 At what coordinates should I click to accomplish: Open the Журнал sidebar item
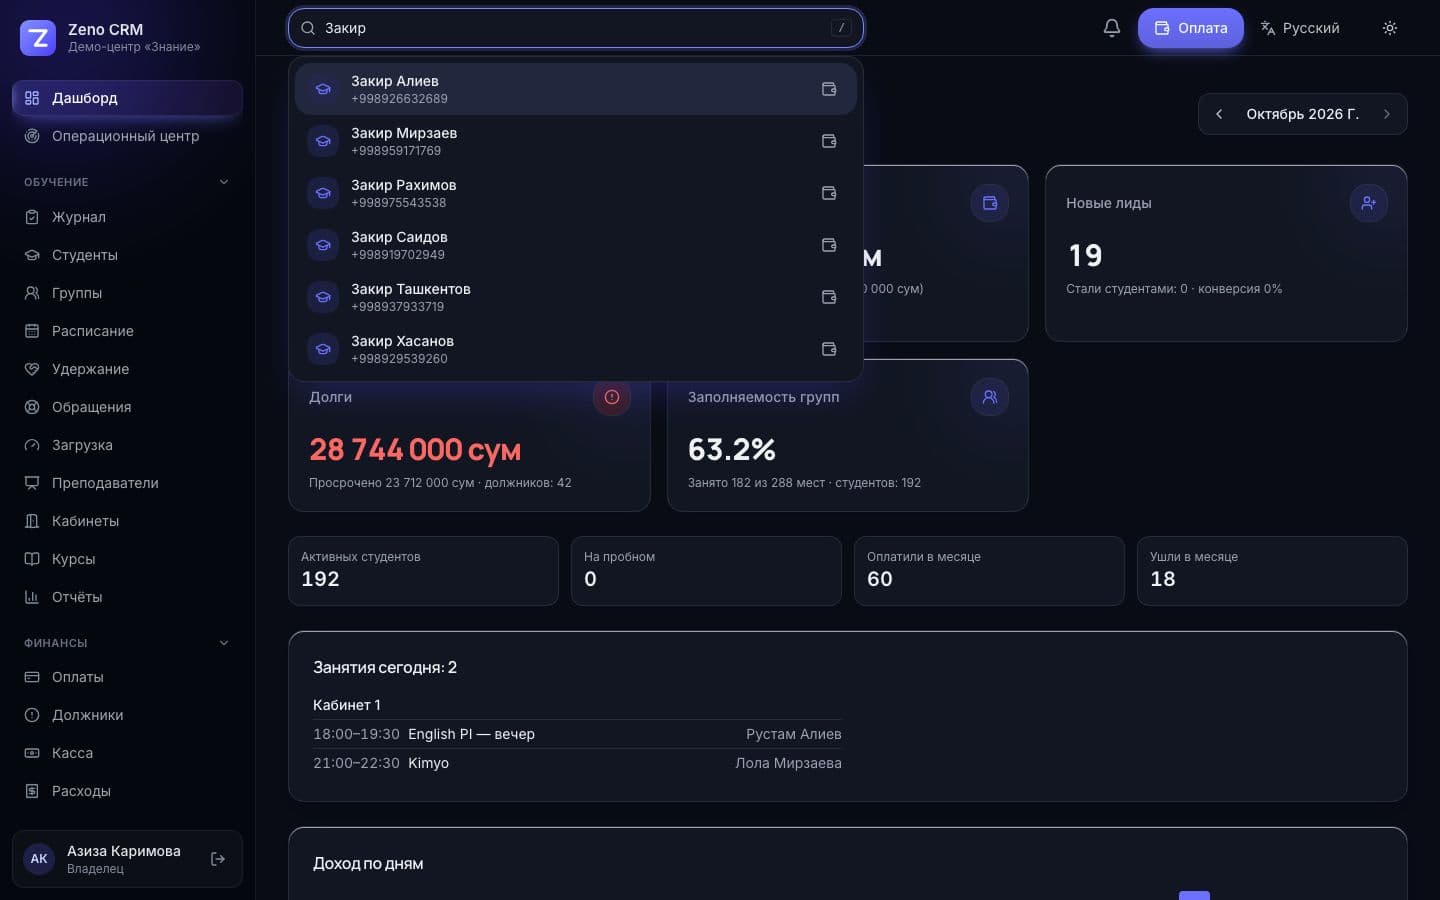click(127, 217)
